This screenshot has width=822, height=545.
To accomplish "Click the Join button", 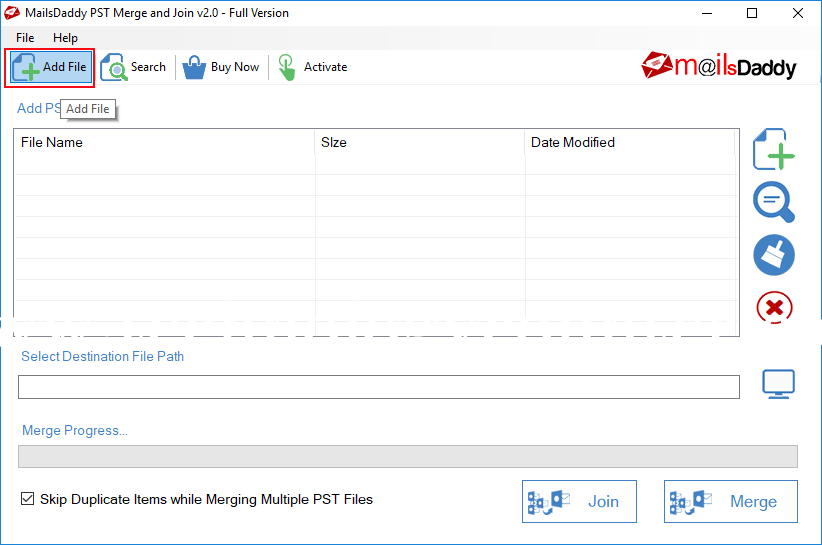I will tap(579, 502).
